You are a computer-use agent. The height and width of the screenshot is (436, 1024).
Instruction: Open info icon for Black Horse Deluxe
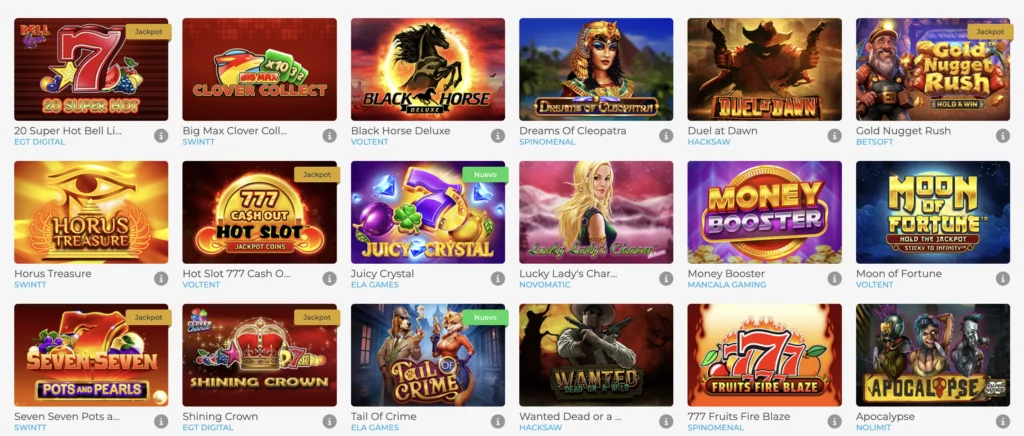point(498,136)
